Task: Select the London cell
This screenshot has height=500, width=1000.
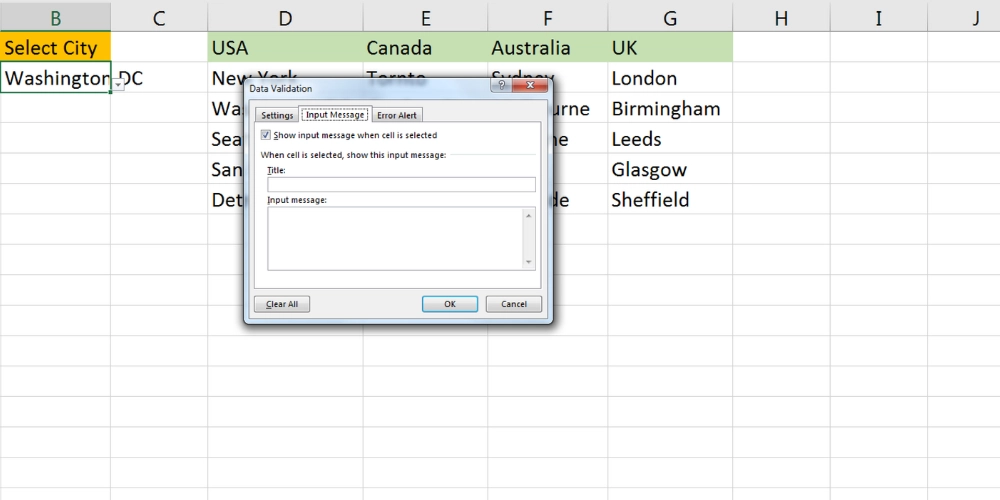Action: 670,78
